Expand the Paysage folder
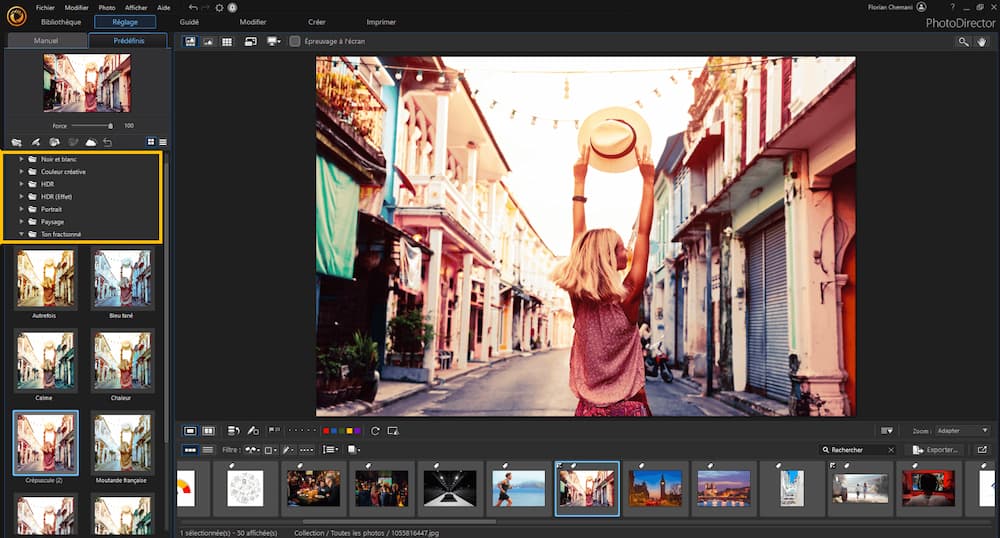Image resolution: width=1000 pixels, height=538 pixels. tap(21, 222)
